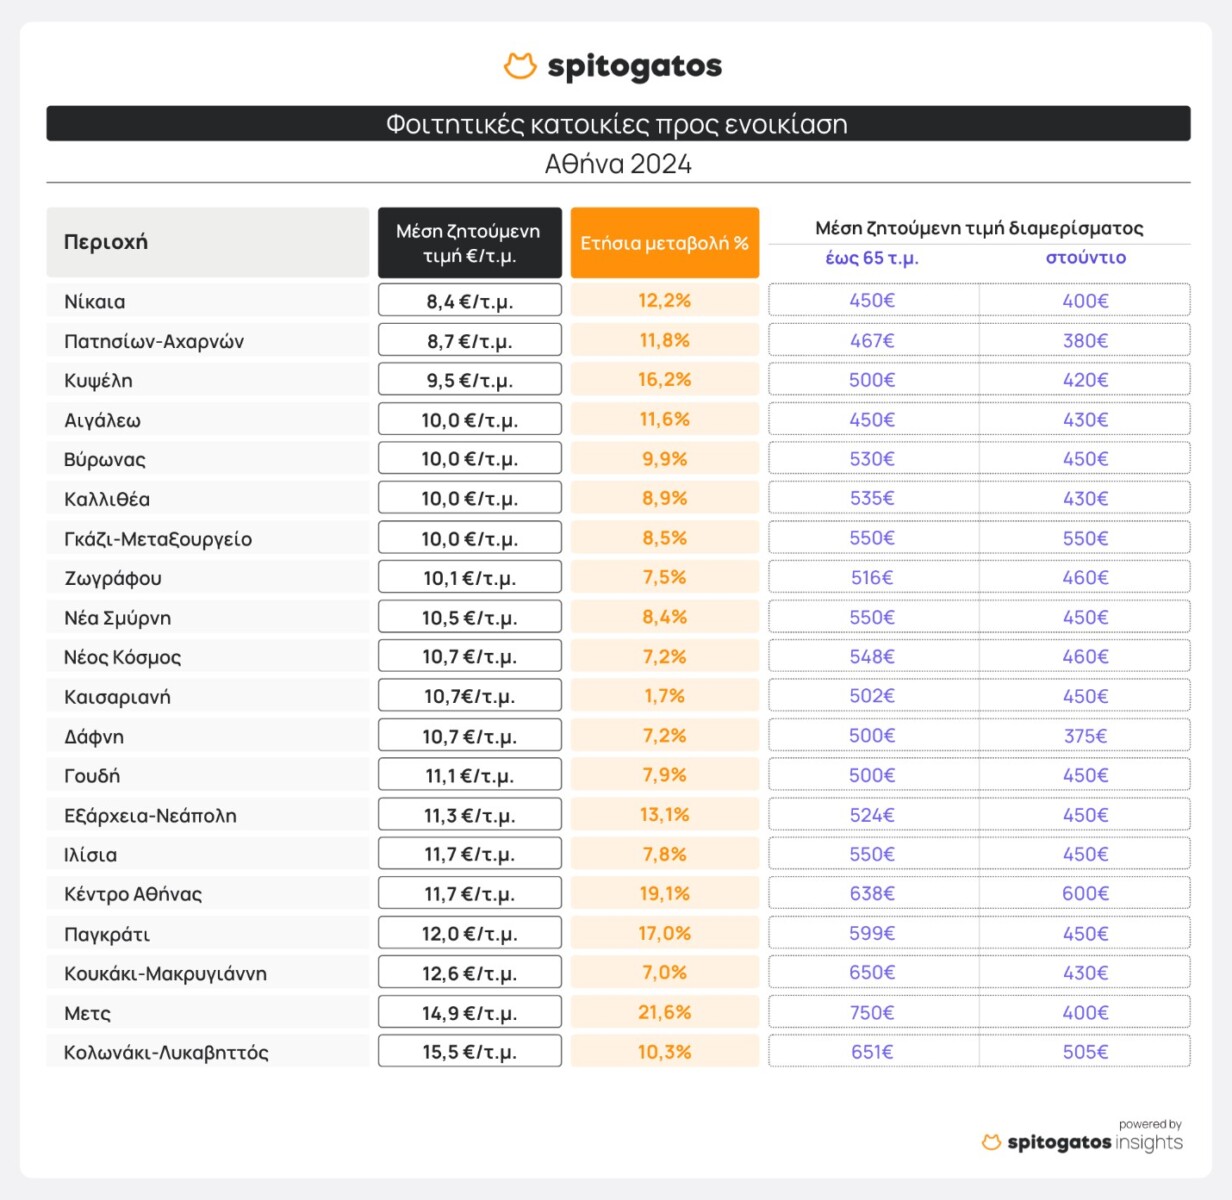Select the 'Νίκαια' area row label
This screenshot has width=1232, height=1200.
point(95,301)
